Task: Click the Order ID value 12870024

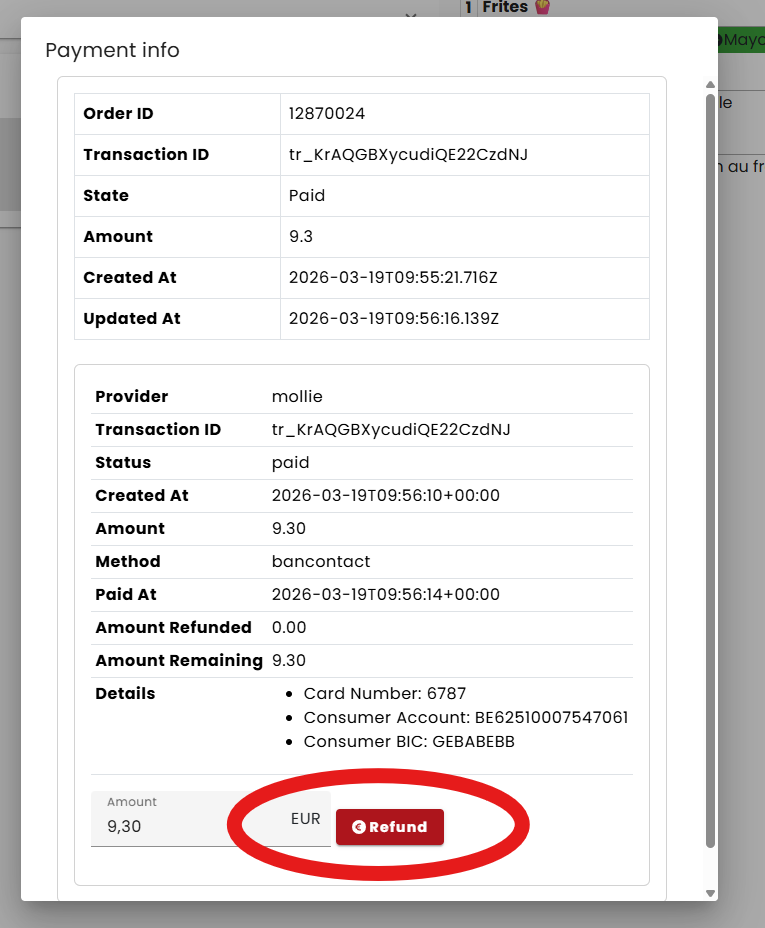Action: point(326,114)
